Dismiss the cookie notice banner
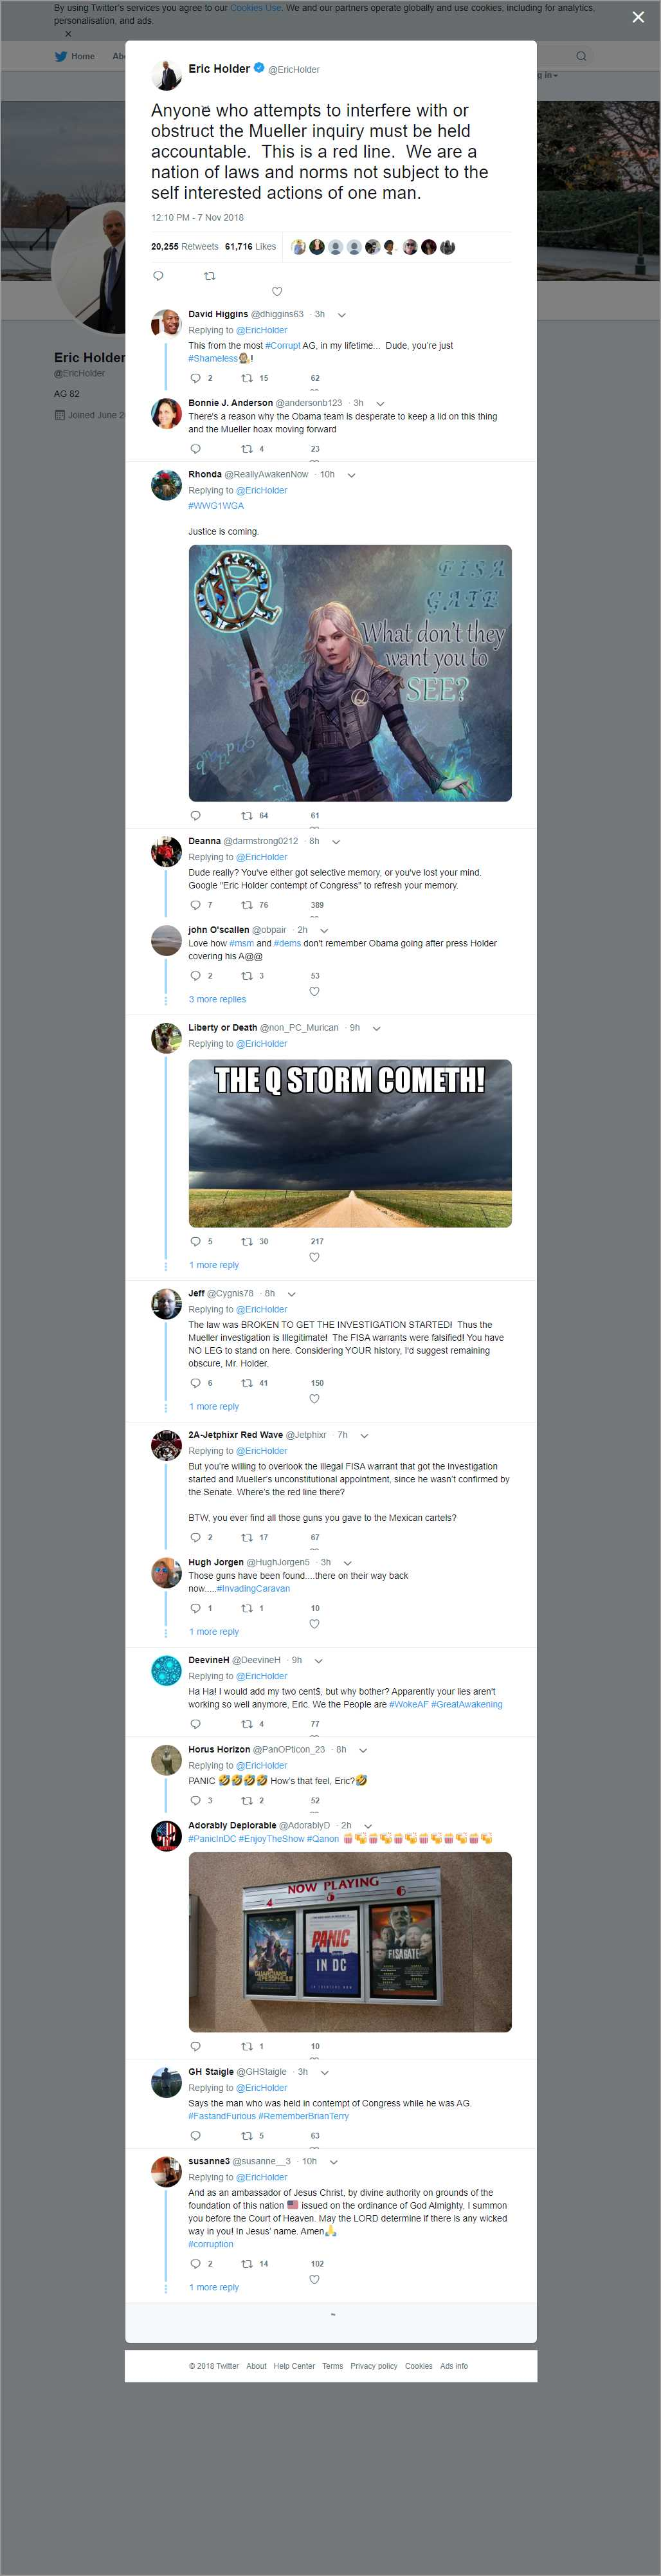The width and height of the screenshot is (661, 2576). (x=68, y=34)
